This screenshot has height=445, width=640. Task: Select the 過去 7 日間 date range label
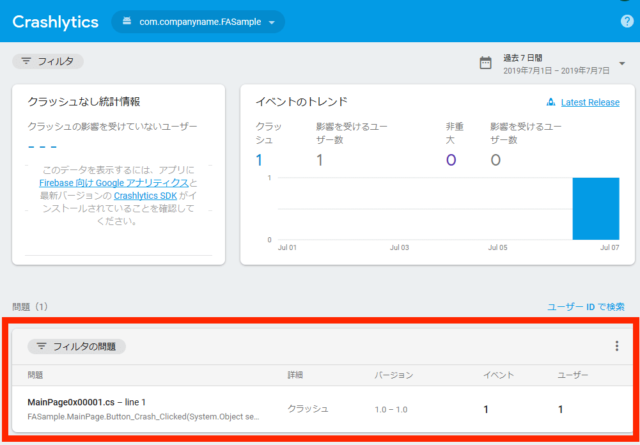(x=522, y=58)
